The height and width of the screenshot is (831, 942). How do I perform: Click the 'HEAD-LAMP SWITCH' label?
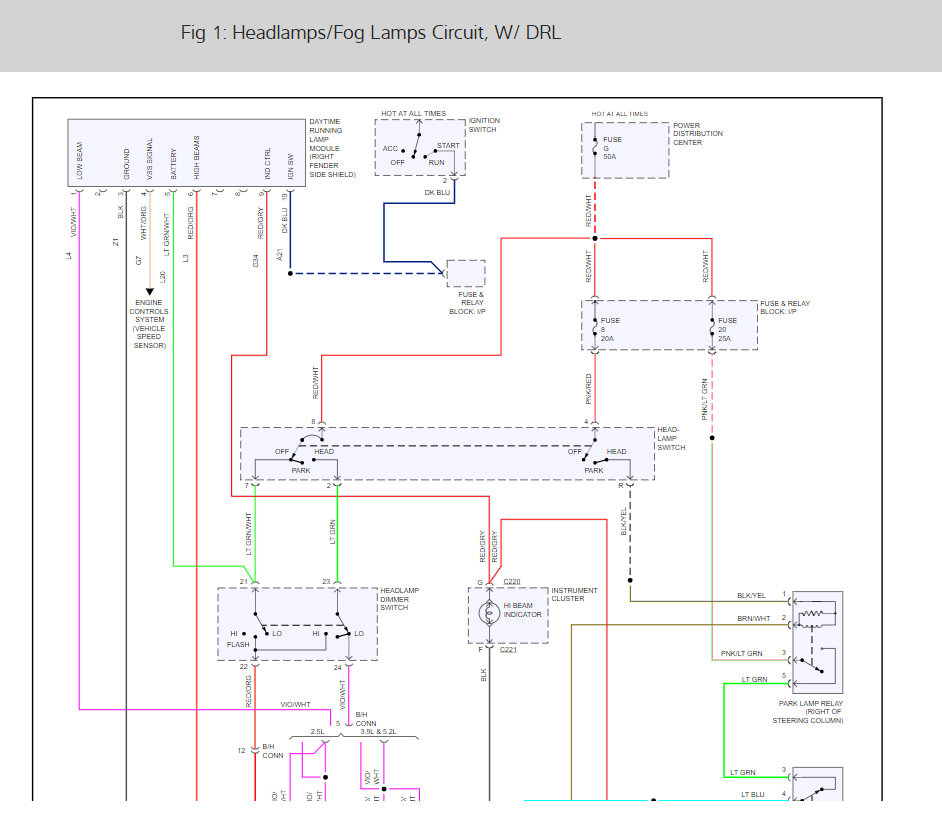pos(670,439)
